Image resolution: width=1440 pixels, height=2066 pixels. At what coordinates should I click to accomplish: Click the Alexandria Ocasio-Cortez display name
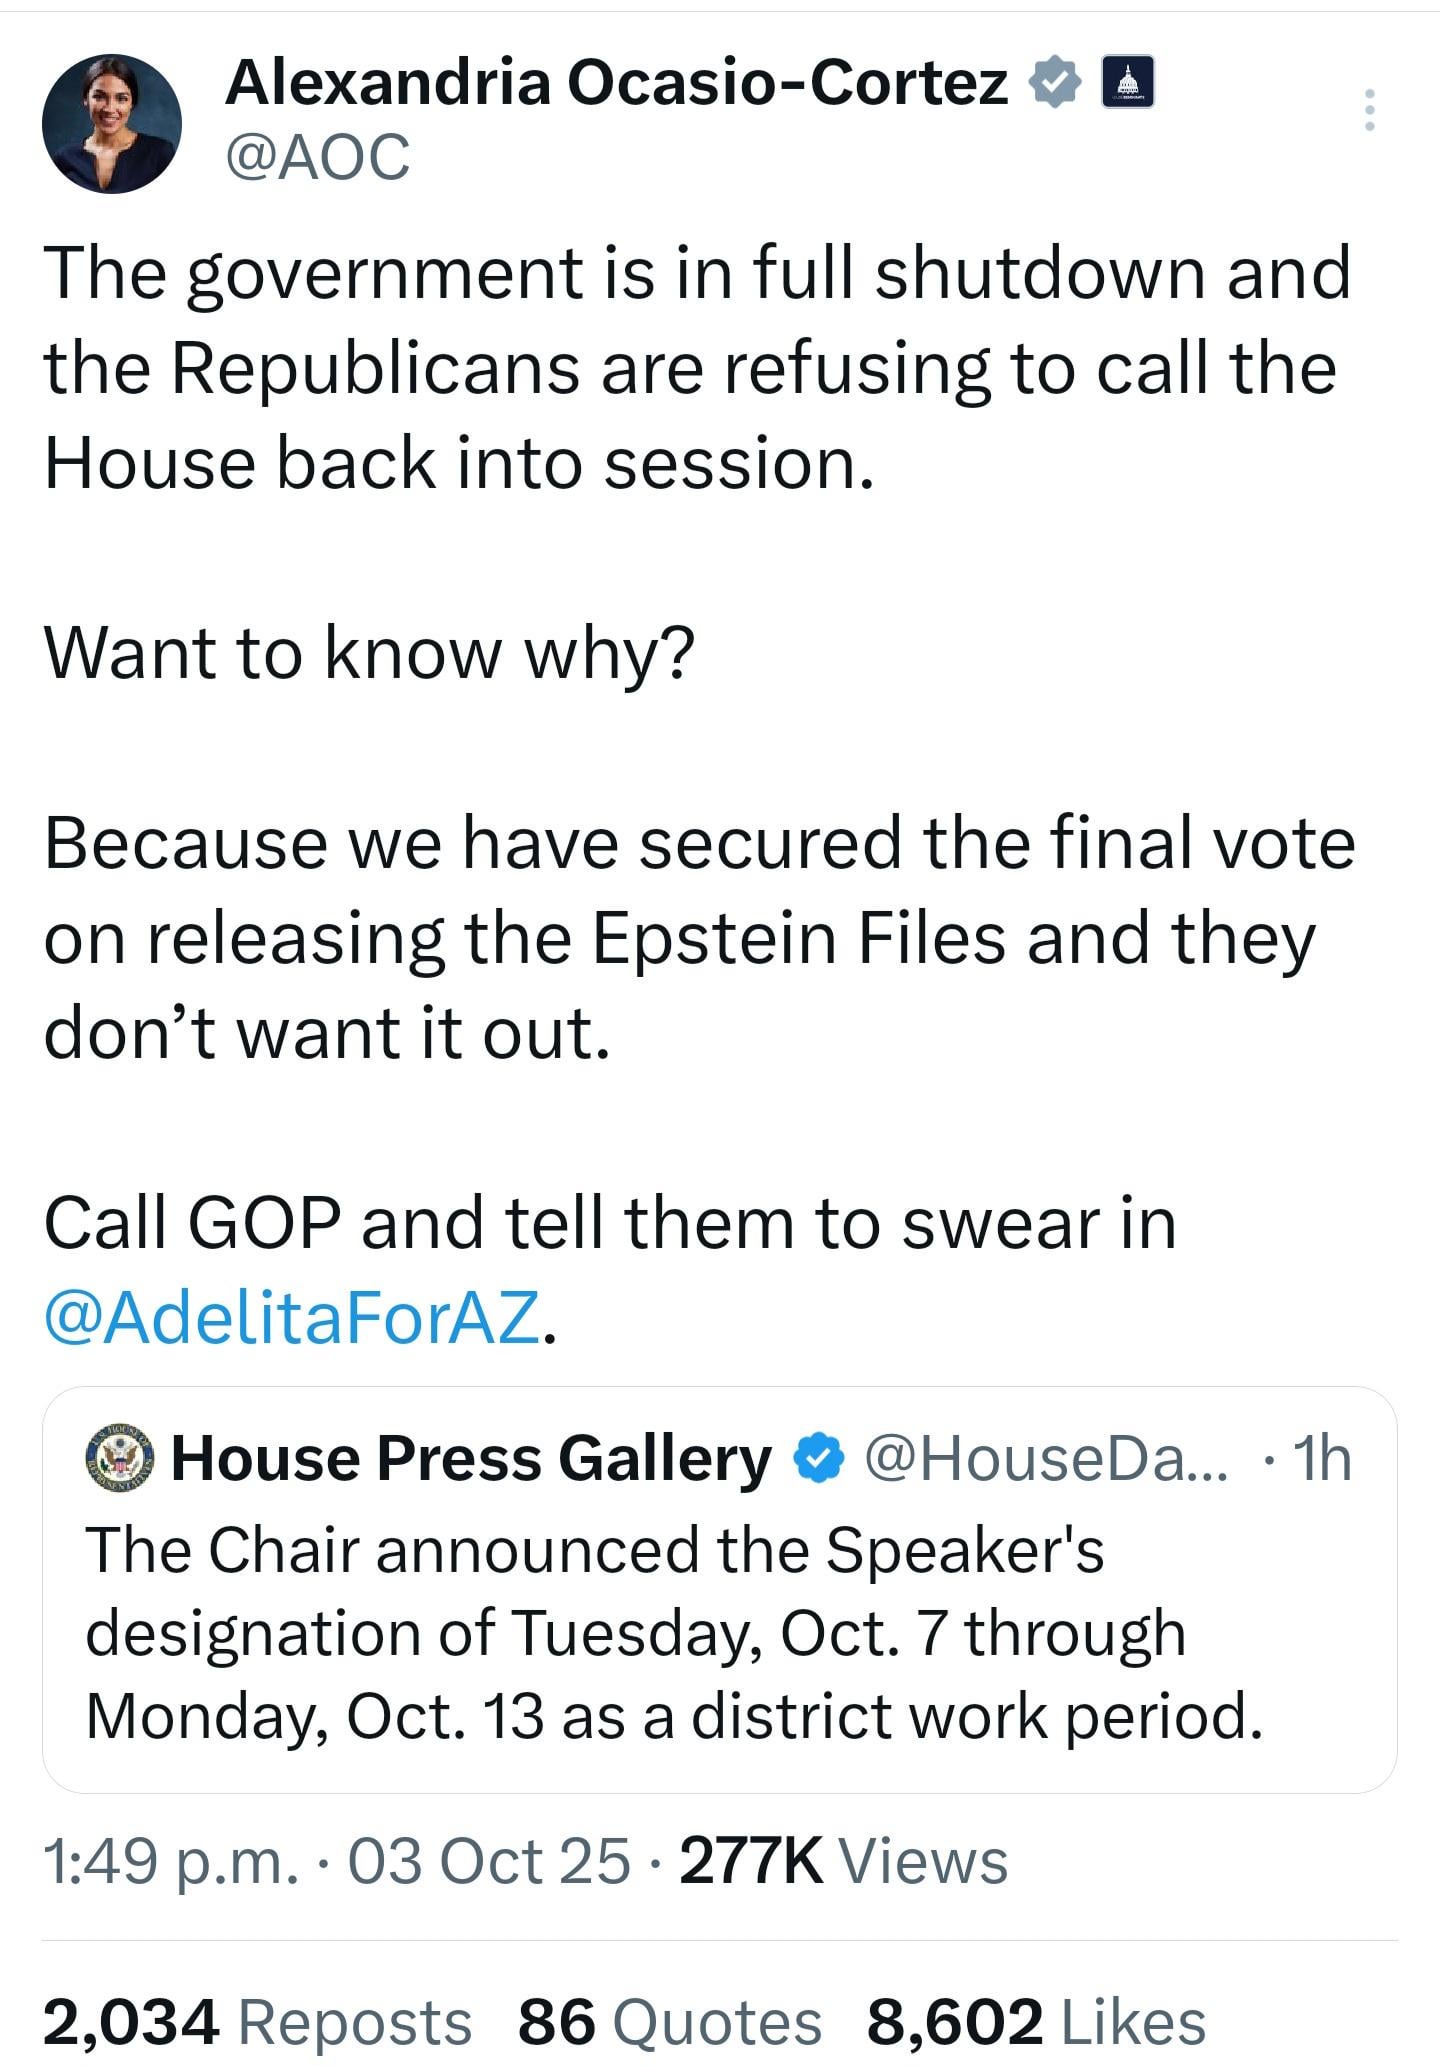pyautogui.click(x=616, y=82)
